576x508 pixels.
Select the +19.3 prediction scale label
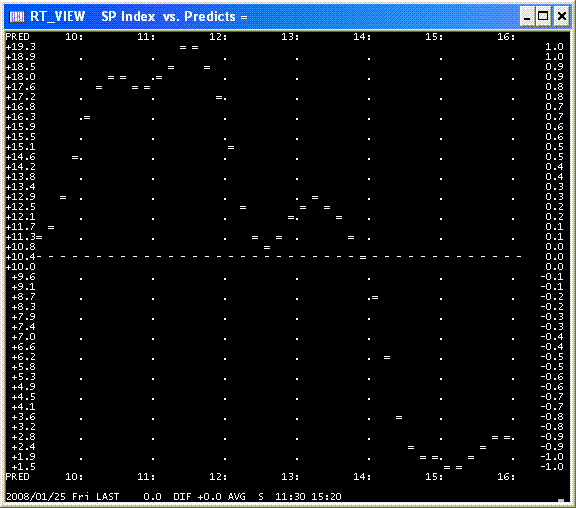click(x=21, y=47)
